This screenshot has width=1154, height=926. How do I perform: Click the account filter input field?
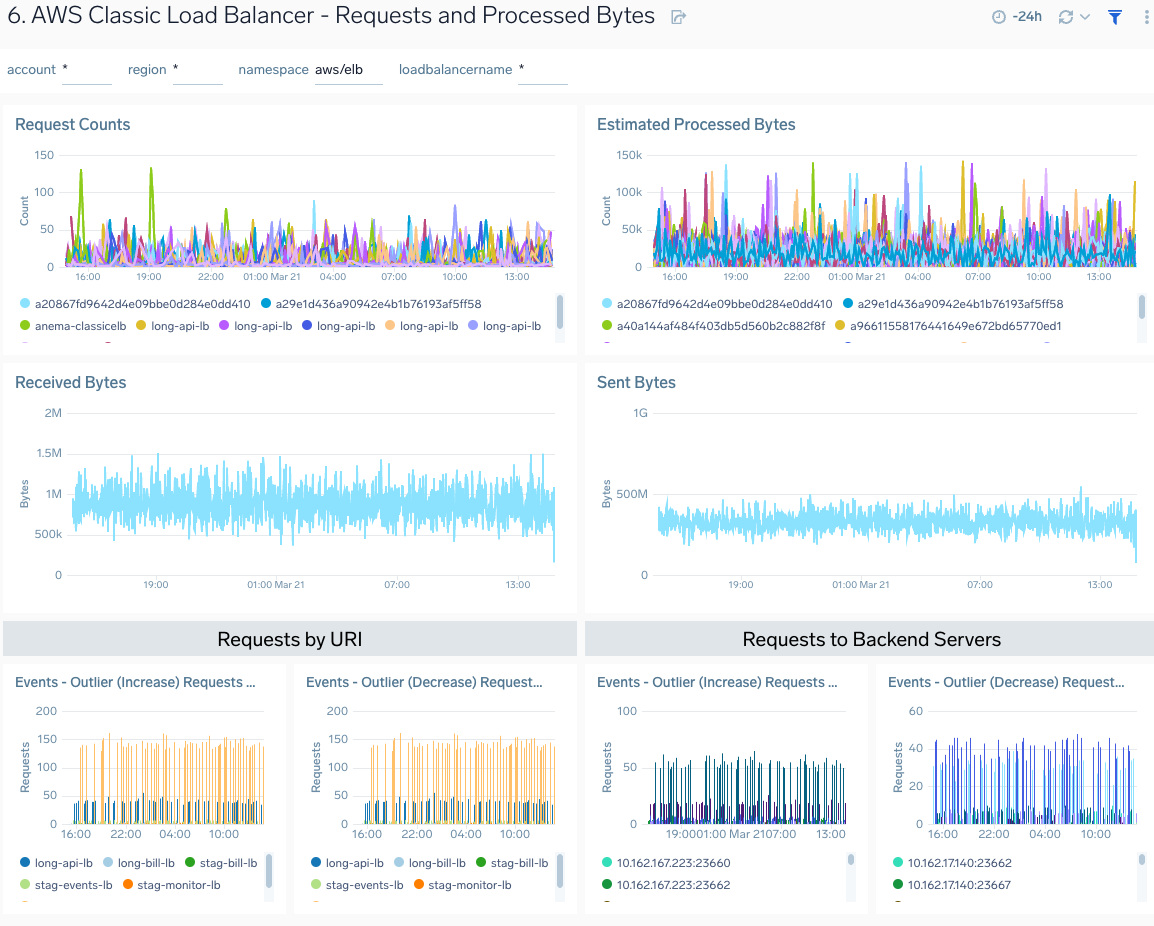85,69
